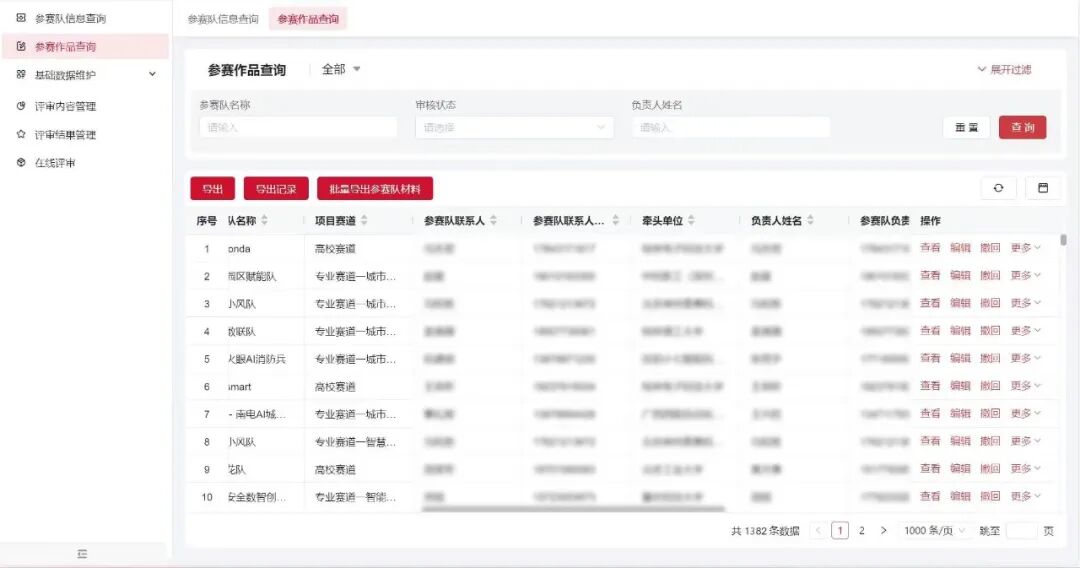
Task: Open the 1000 条/页 page size dropdown
Action: 935,531
